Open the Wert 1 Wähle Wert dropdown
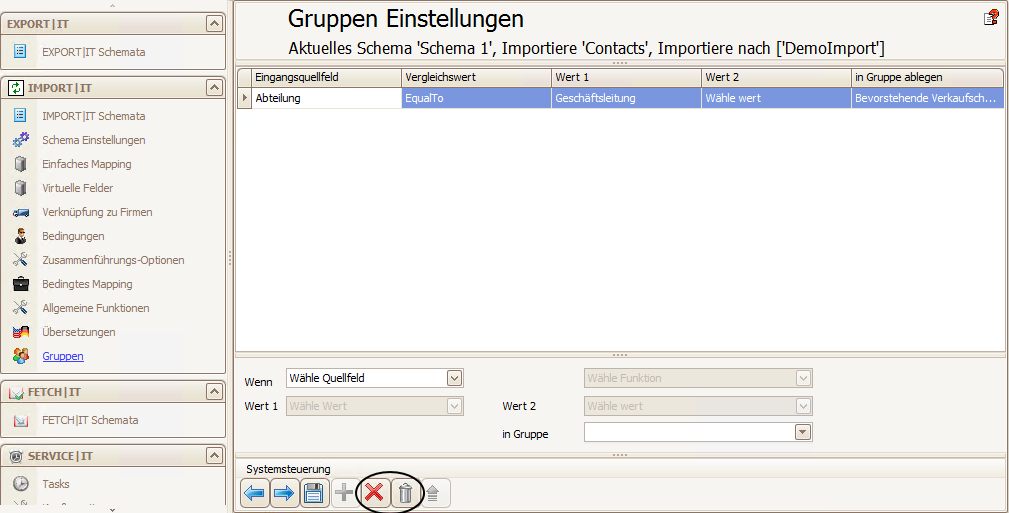Viewport: 1009px width, 513px height. coord(454,406)
